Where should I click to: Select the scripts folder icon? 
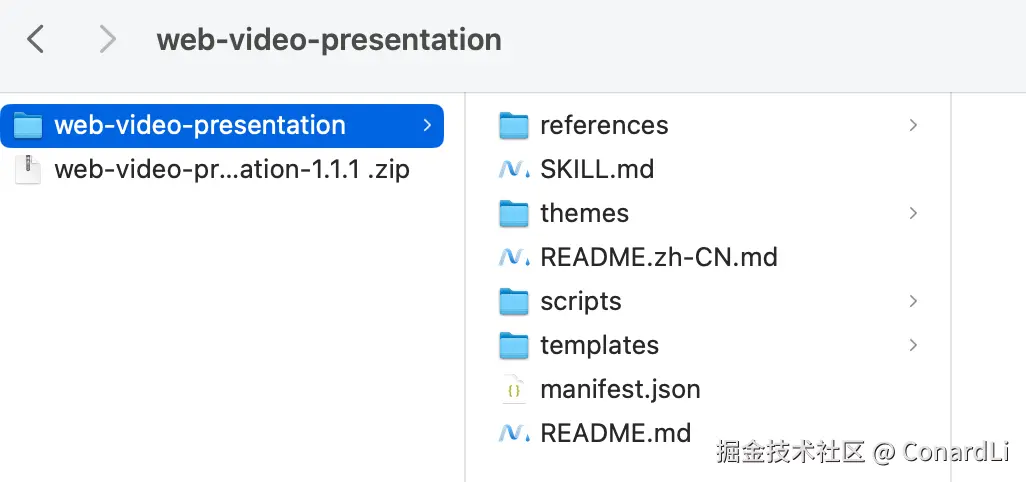tap(514, 301)
